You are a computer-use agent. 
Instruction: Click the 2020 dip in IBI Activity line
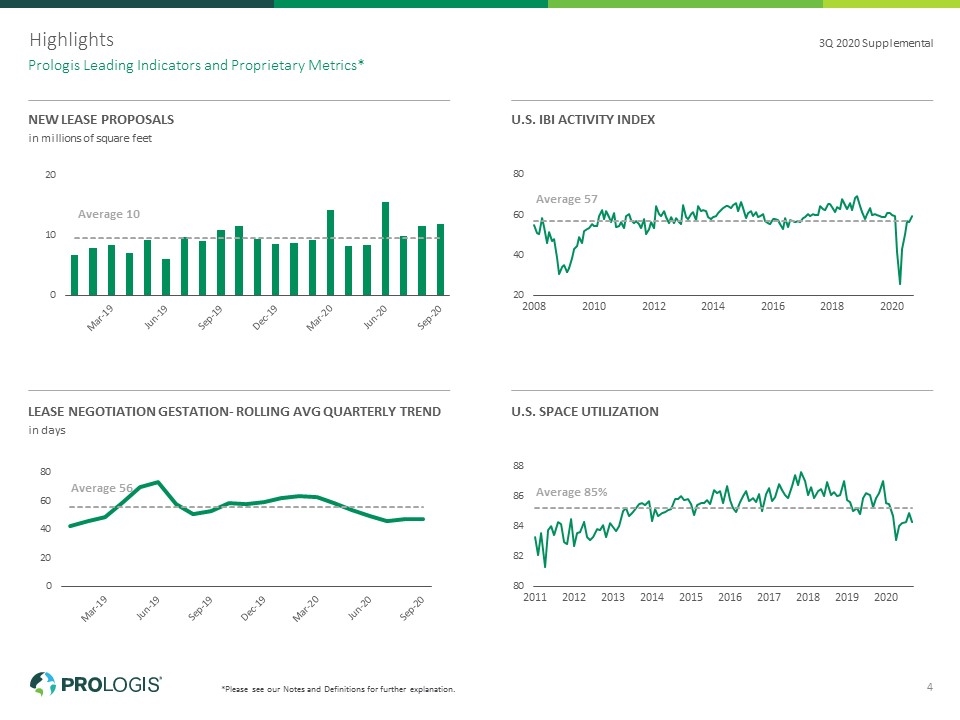coord(899,283)
